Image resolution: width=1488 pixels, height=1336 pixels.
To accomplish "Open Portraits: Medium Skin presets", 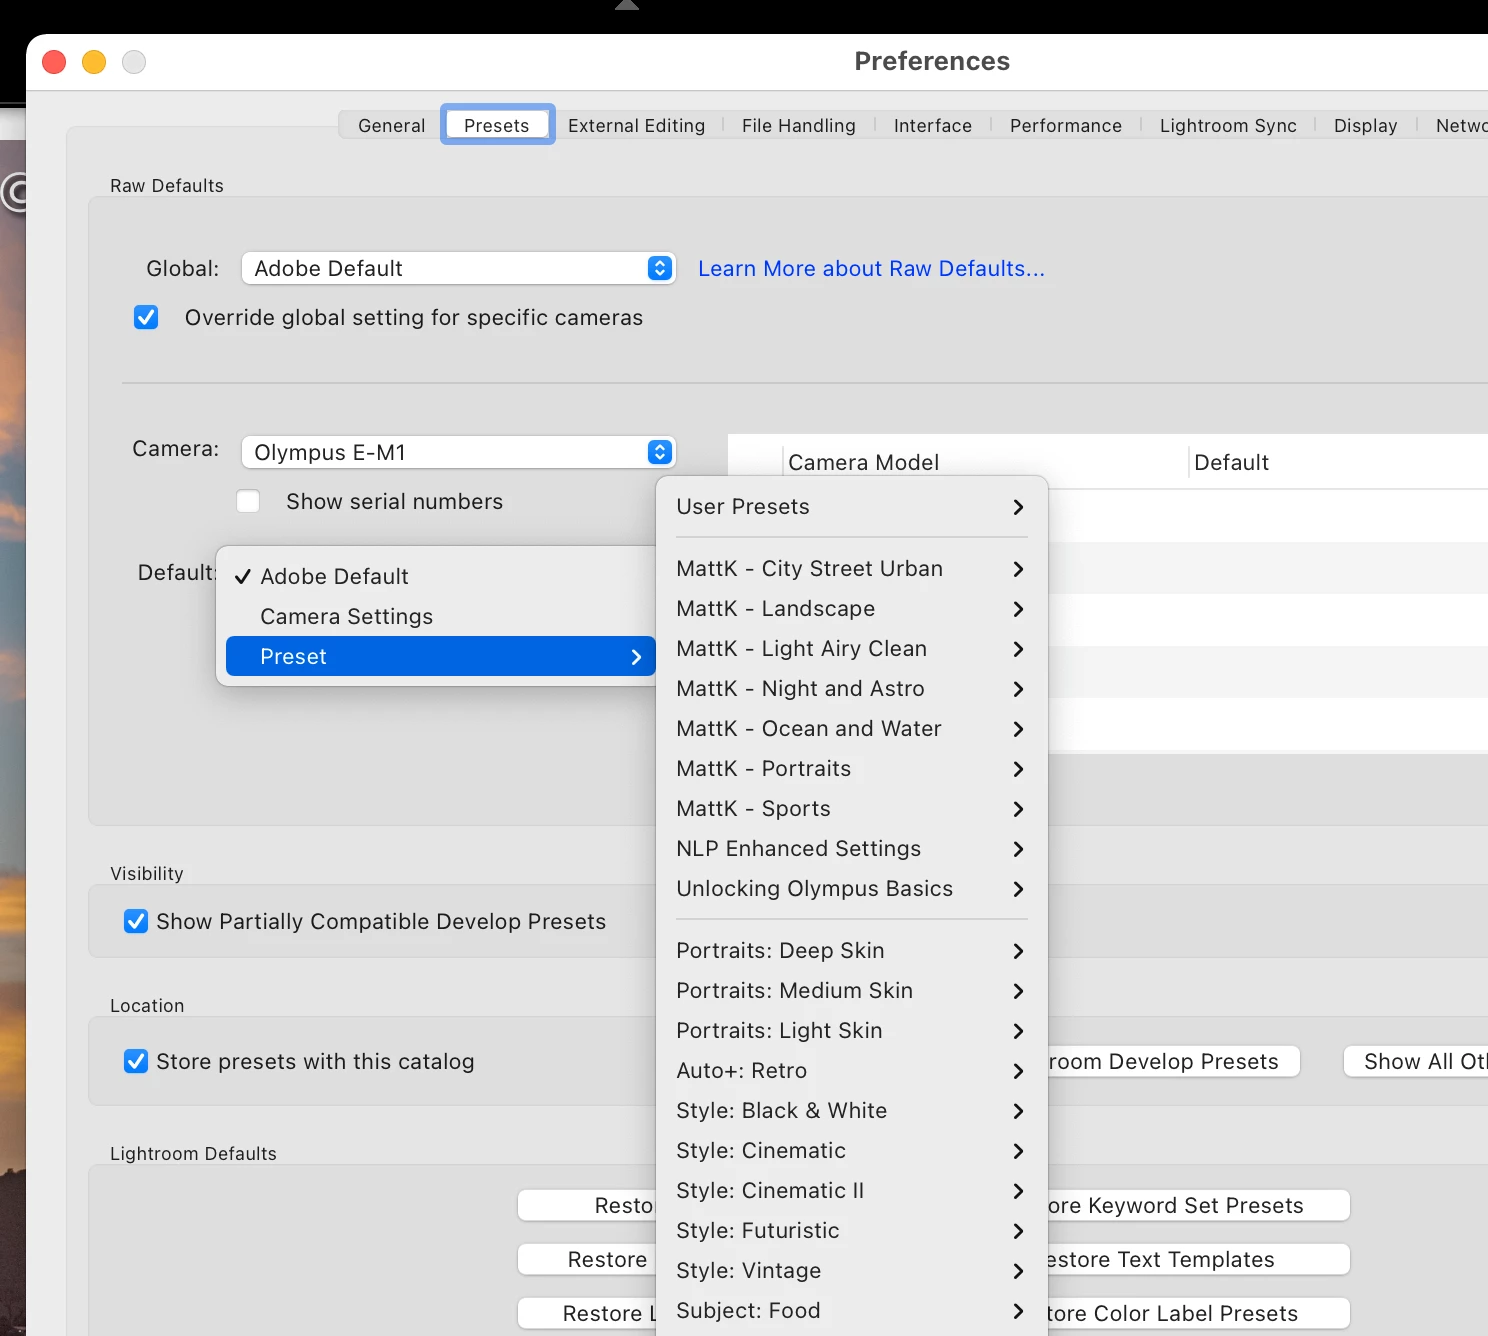I will [x=851, y=990].
